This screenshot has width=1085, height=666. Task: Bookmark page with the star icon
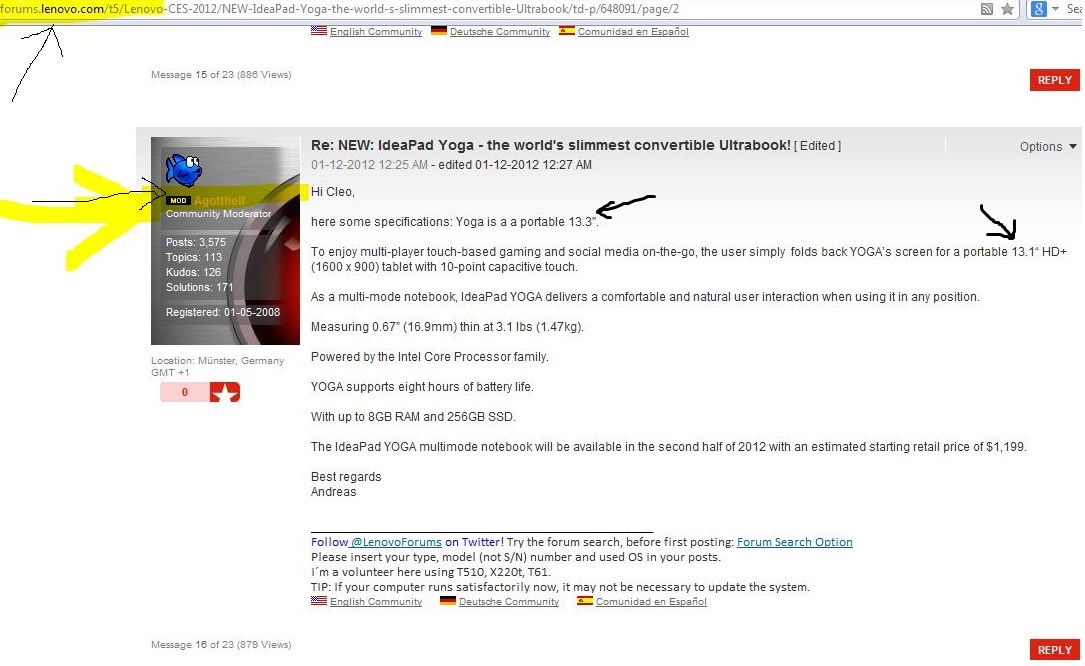pos(1008,9)
